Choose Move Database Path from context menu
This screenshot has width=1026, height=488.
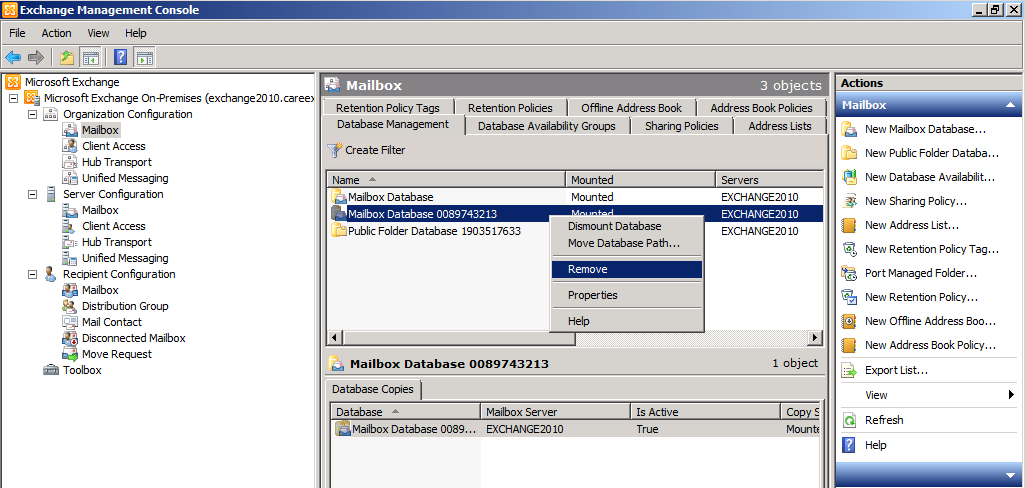(x=626, y=243)
